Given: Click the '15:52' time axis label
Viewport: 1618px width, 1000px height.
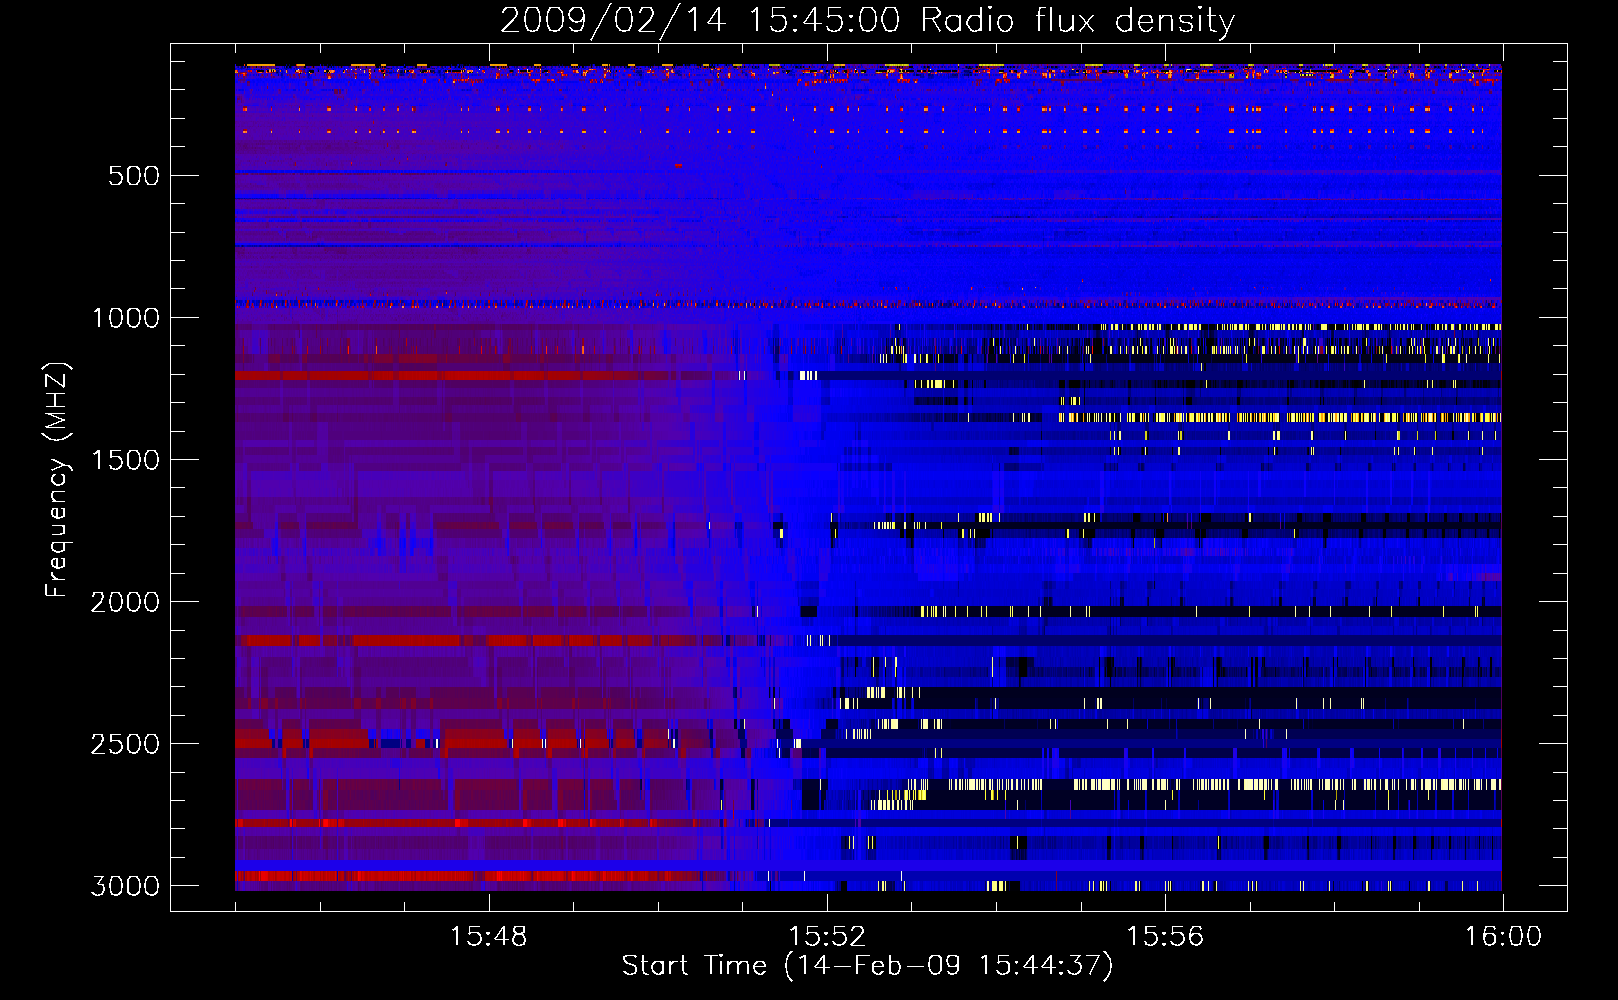Looking at the screenshot, I should 827,937.
